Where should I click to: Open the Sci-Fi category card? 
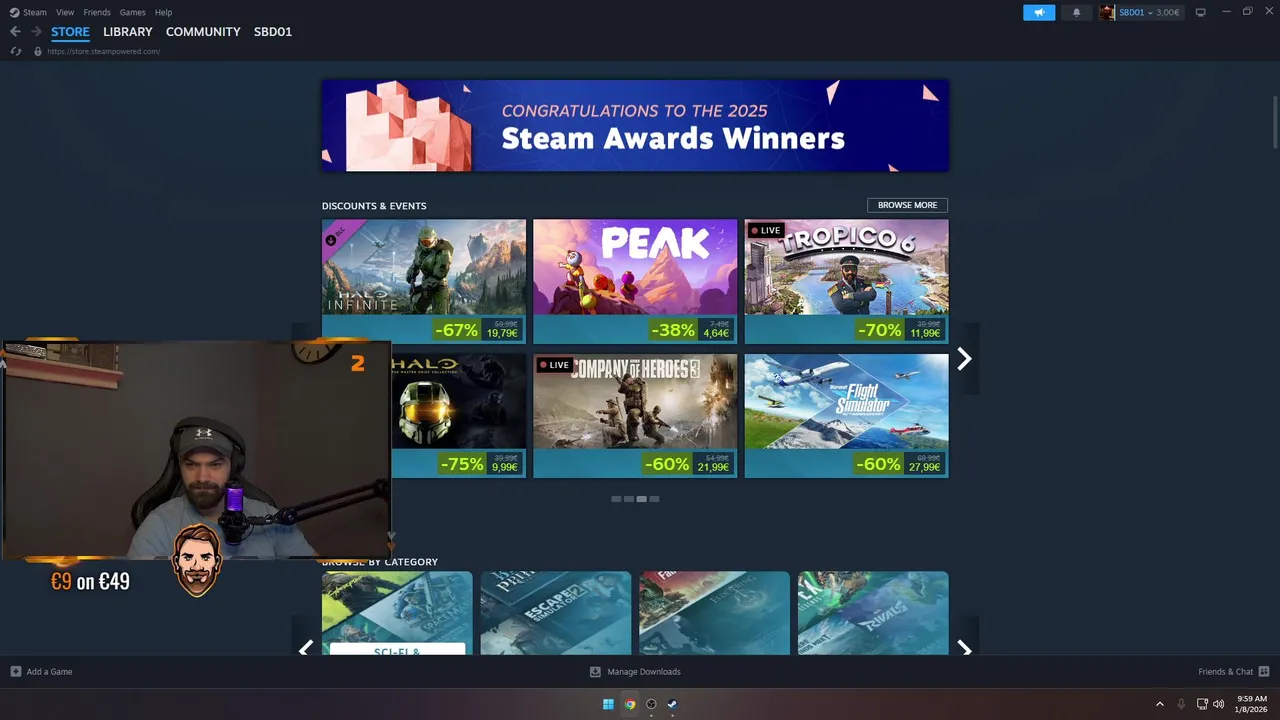[397, 613]
